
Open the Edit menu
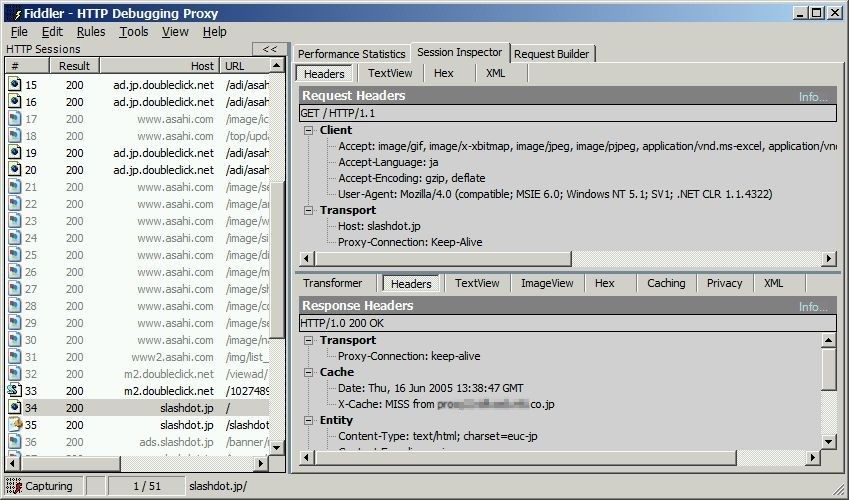[x=52, y=31]
